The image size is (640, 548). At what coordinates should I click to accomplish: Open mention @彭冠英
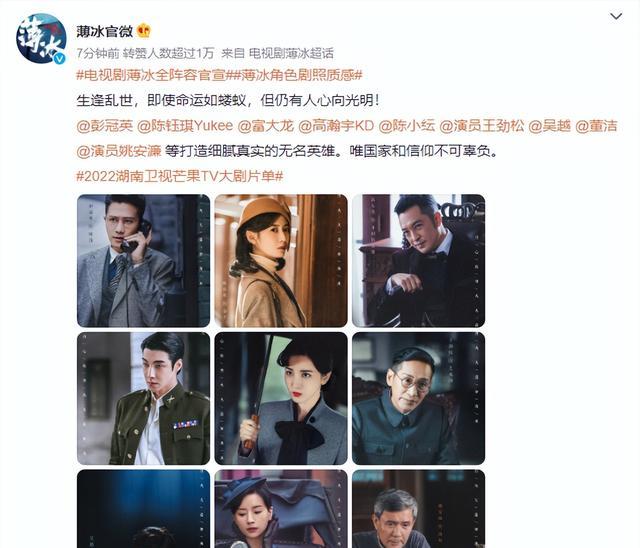pos(104,126)
